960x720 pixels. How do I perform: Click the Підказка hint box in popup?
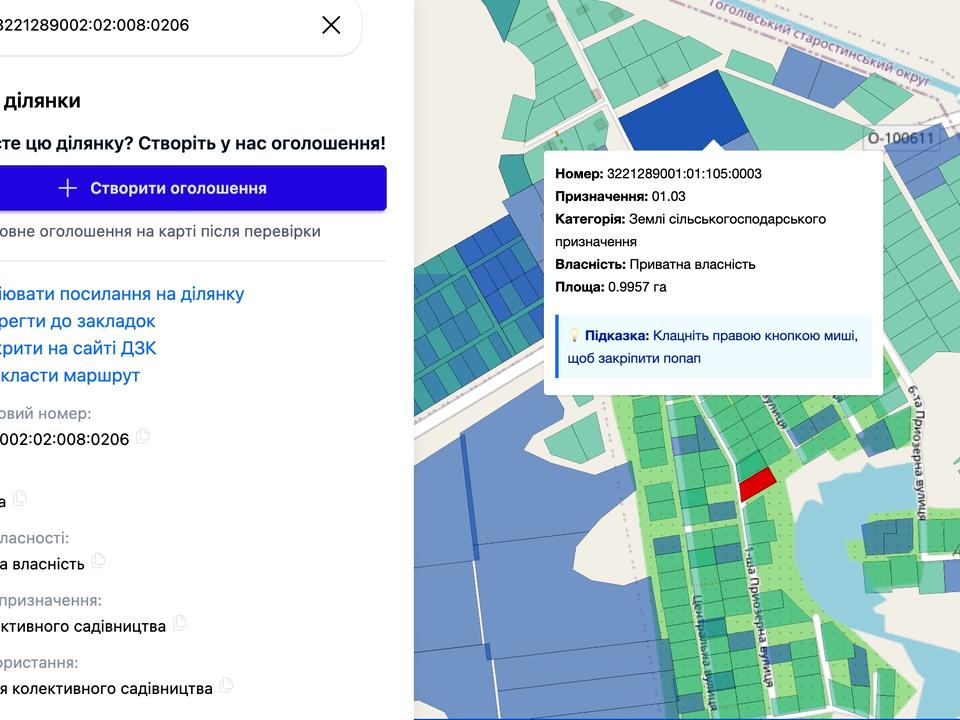click(x=713, y=346)
